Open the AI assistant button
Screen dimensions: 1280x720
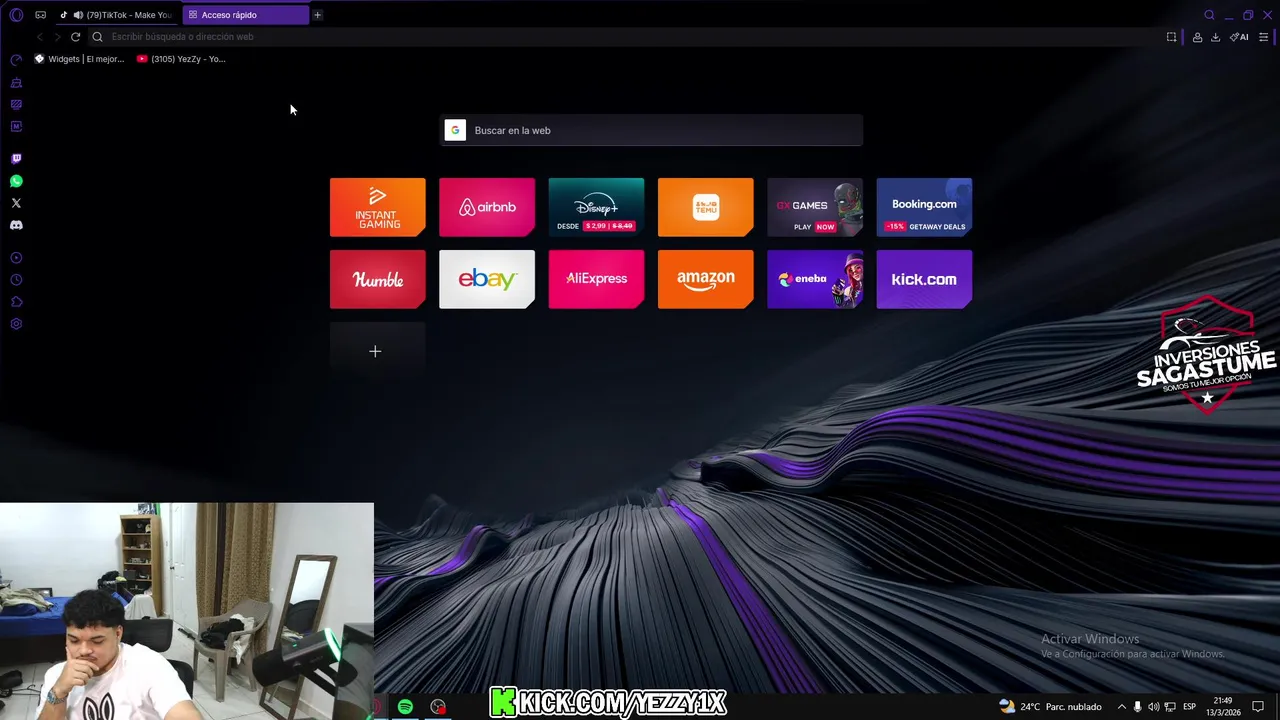(1239, 37)
